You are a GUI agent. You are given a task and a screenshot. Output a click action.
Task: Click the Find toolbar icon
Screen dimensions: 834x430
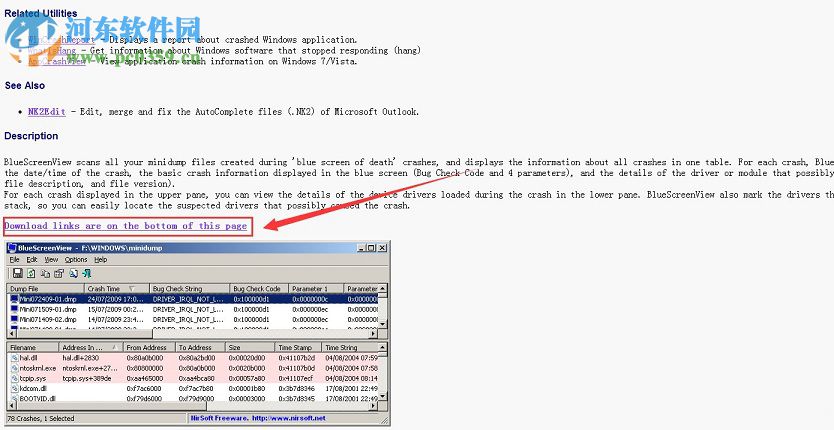click(73, 273)
